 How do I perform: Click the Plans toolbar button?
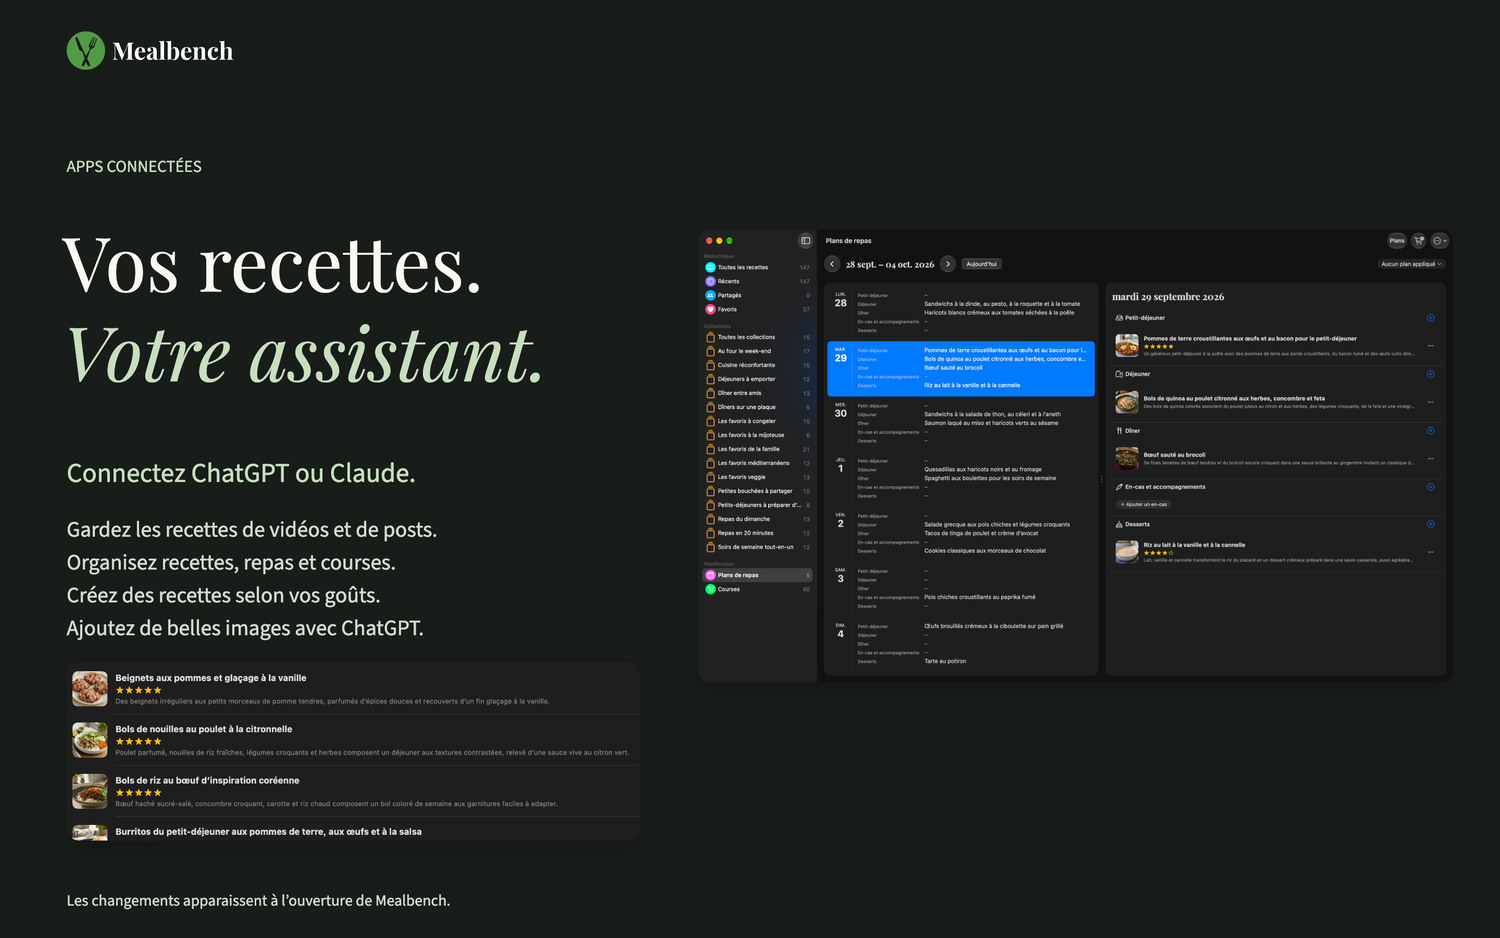(x=1397, y=240)
